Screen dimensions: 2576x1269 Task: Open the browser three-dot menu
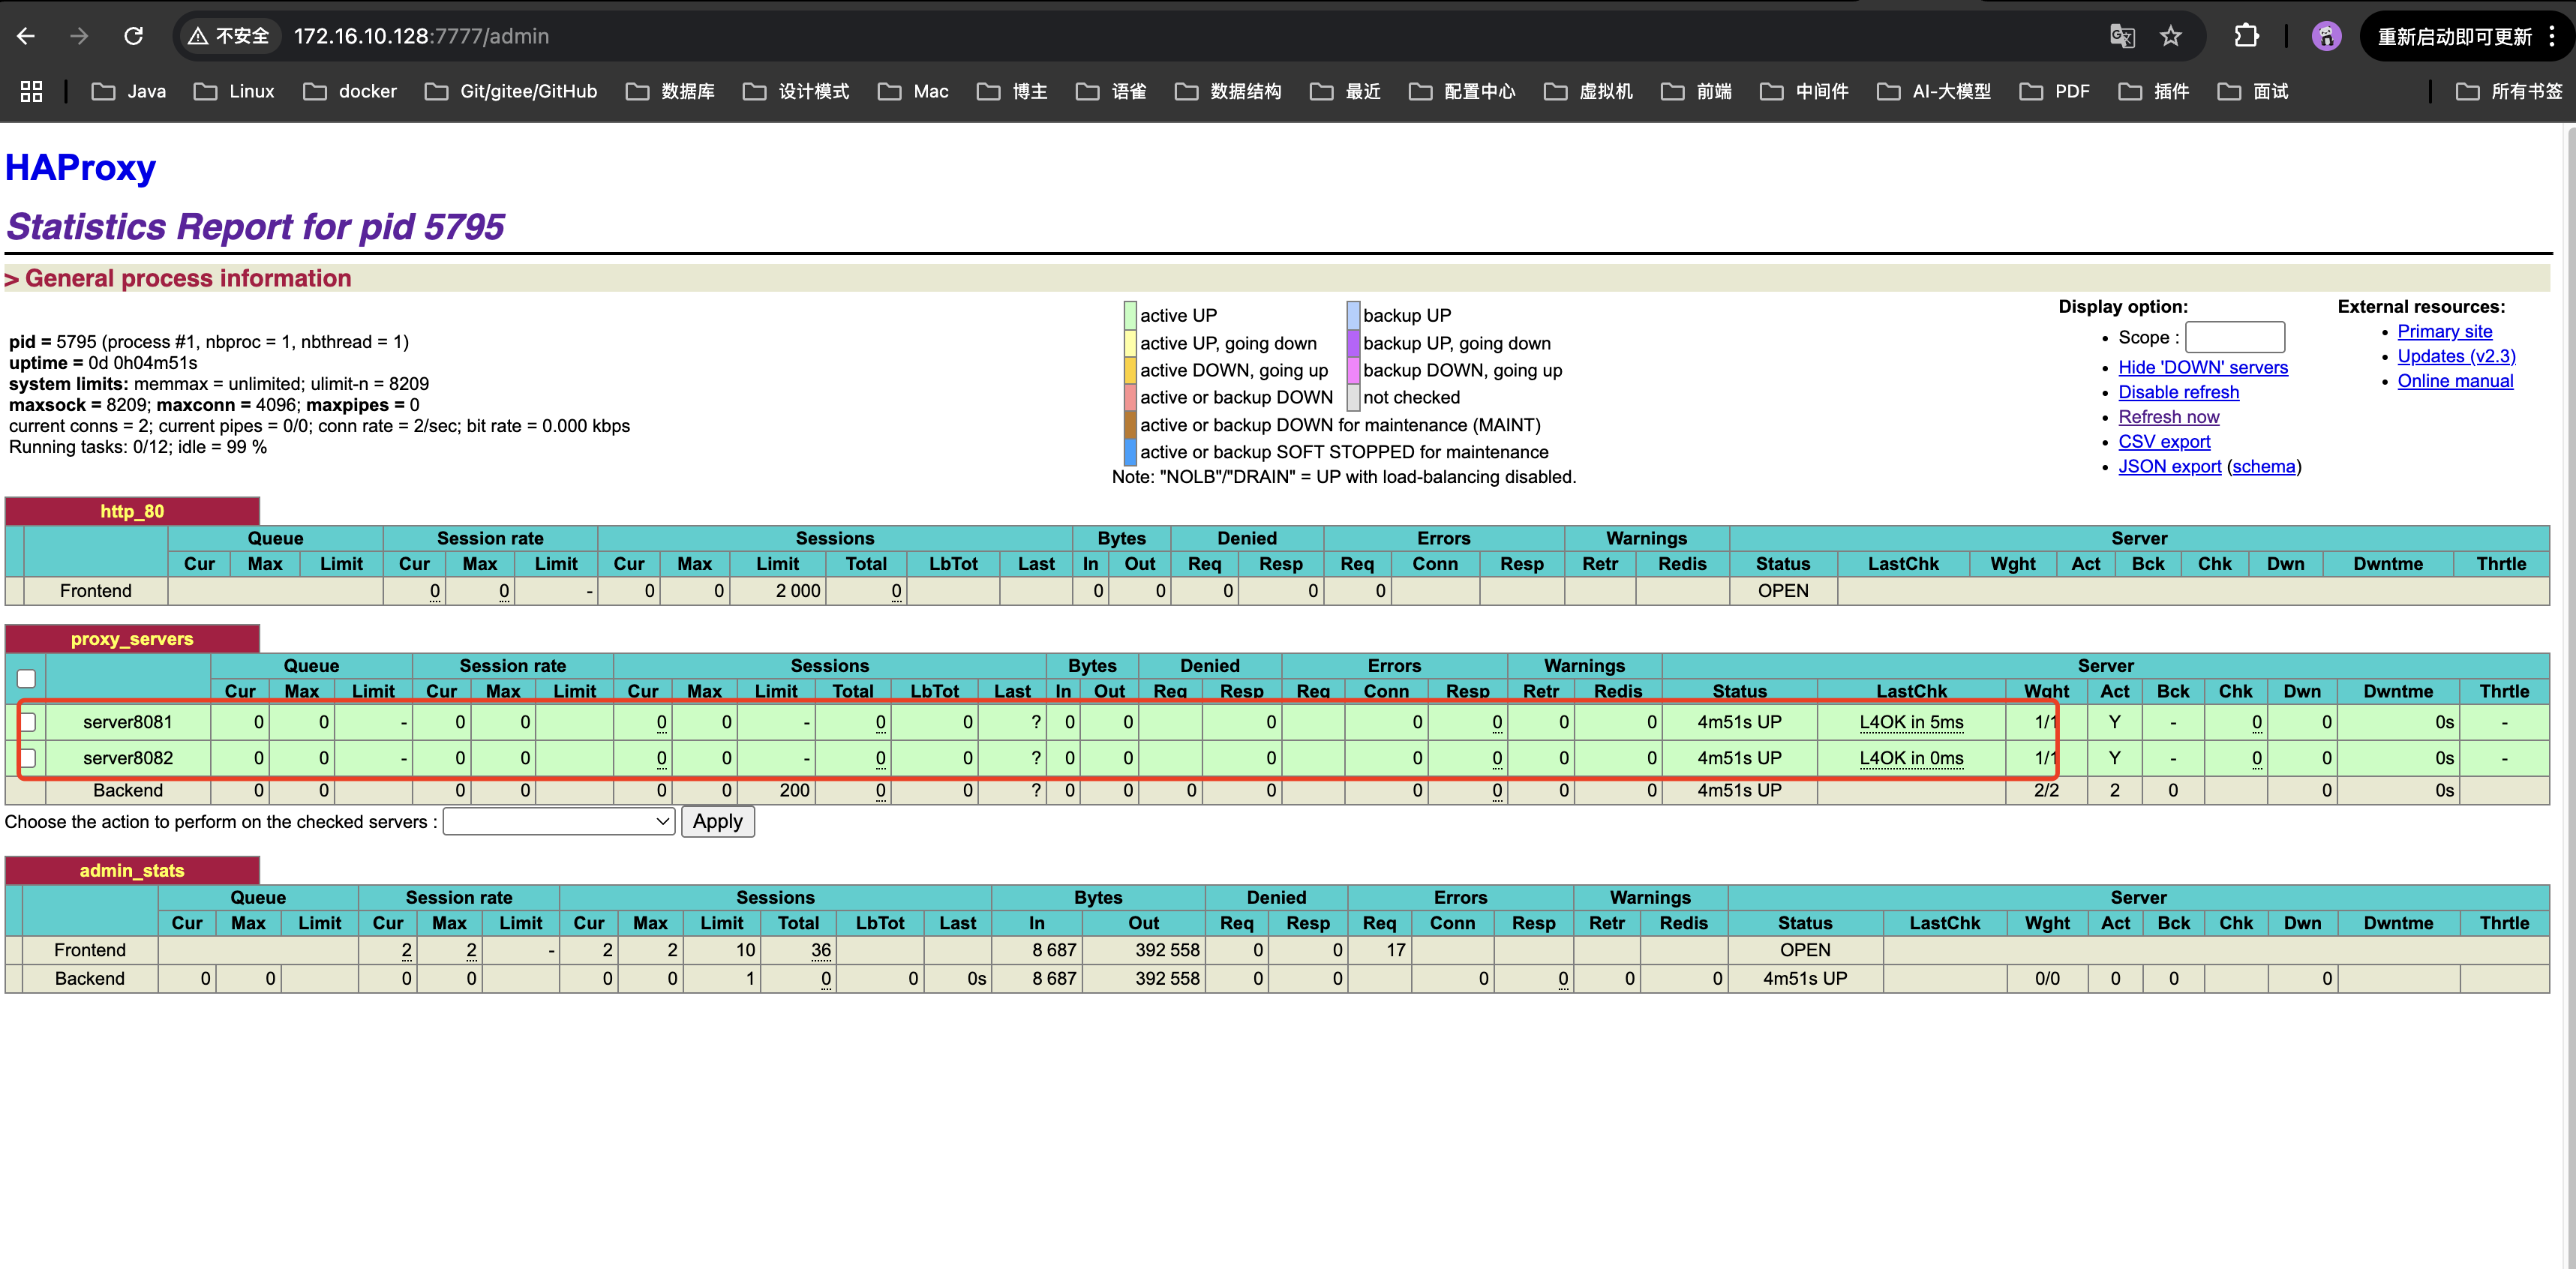pos(2552,36)
